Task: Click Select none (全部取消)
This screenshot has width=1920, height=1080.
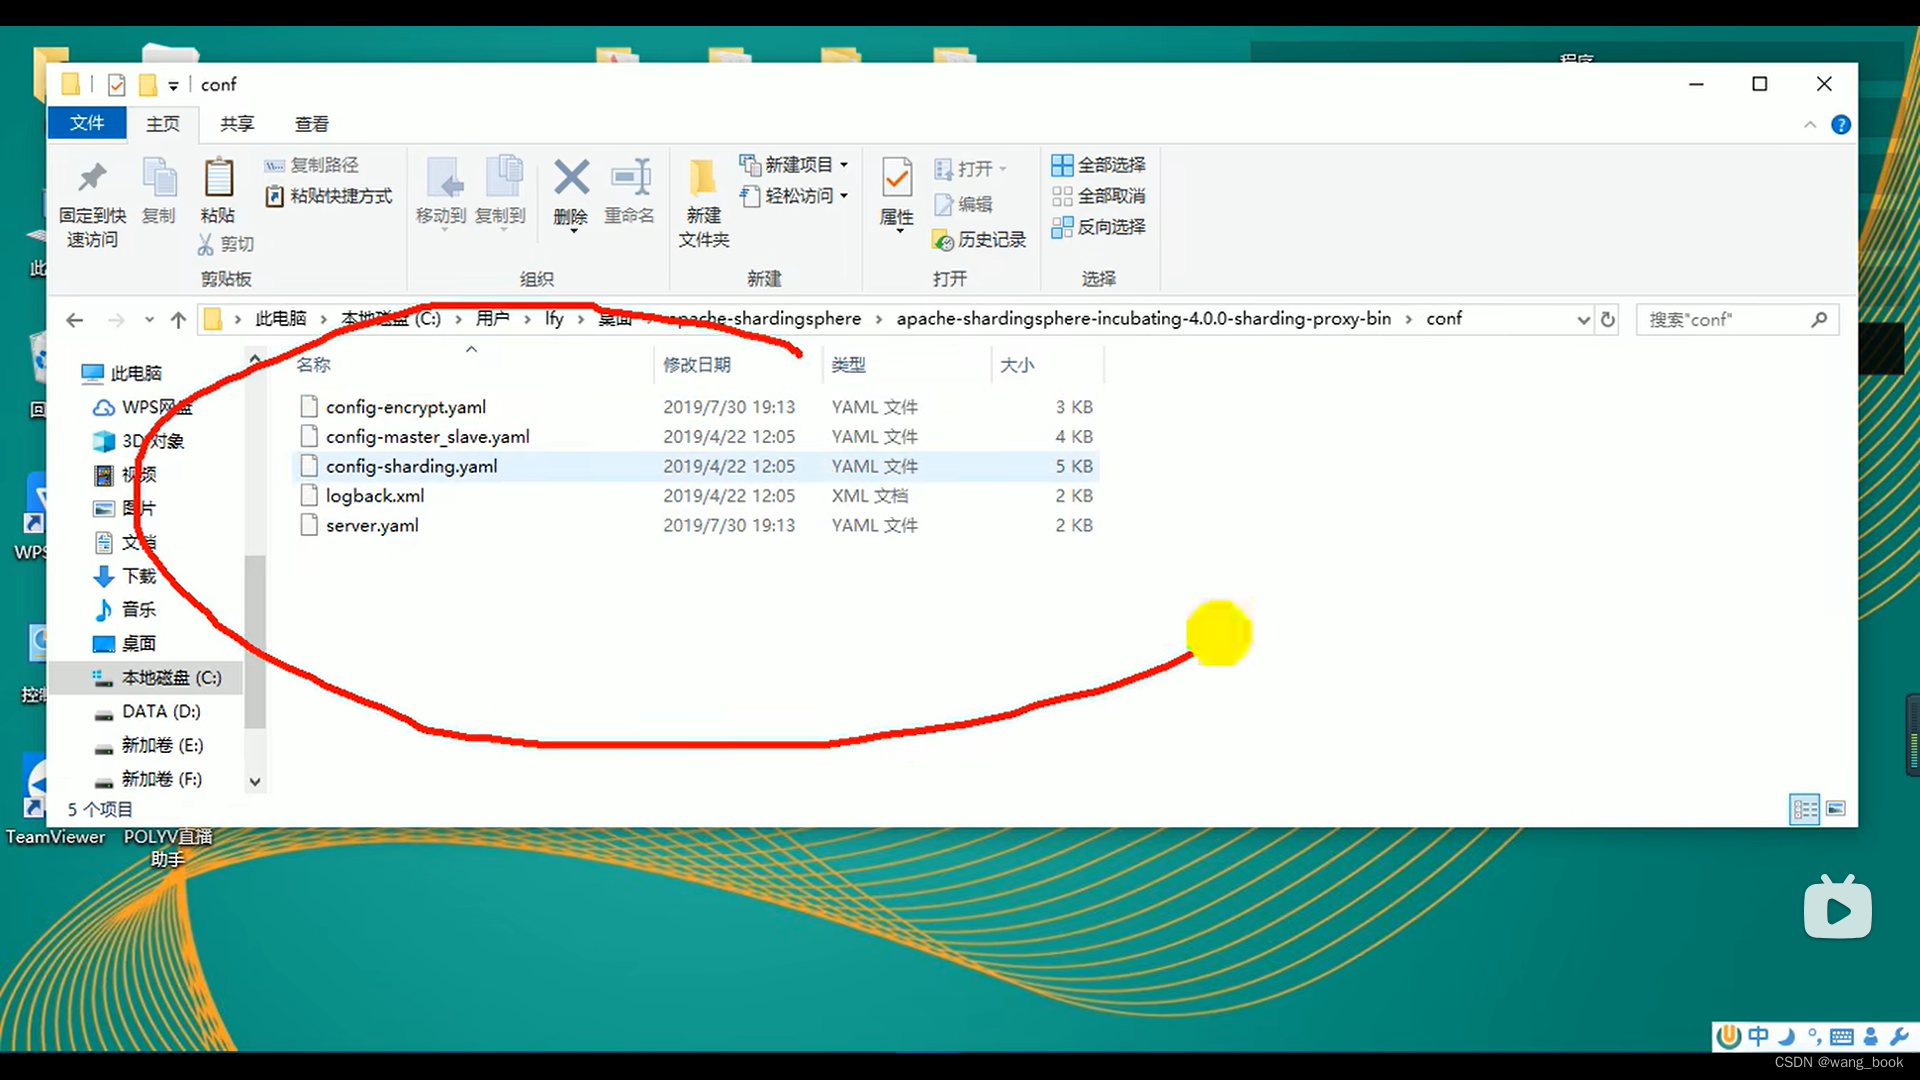Action: tap(1098, 196)
